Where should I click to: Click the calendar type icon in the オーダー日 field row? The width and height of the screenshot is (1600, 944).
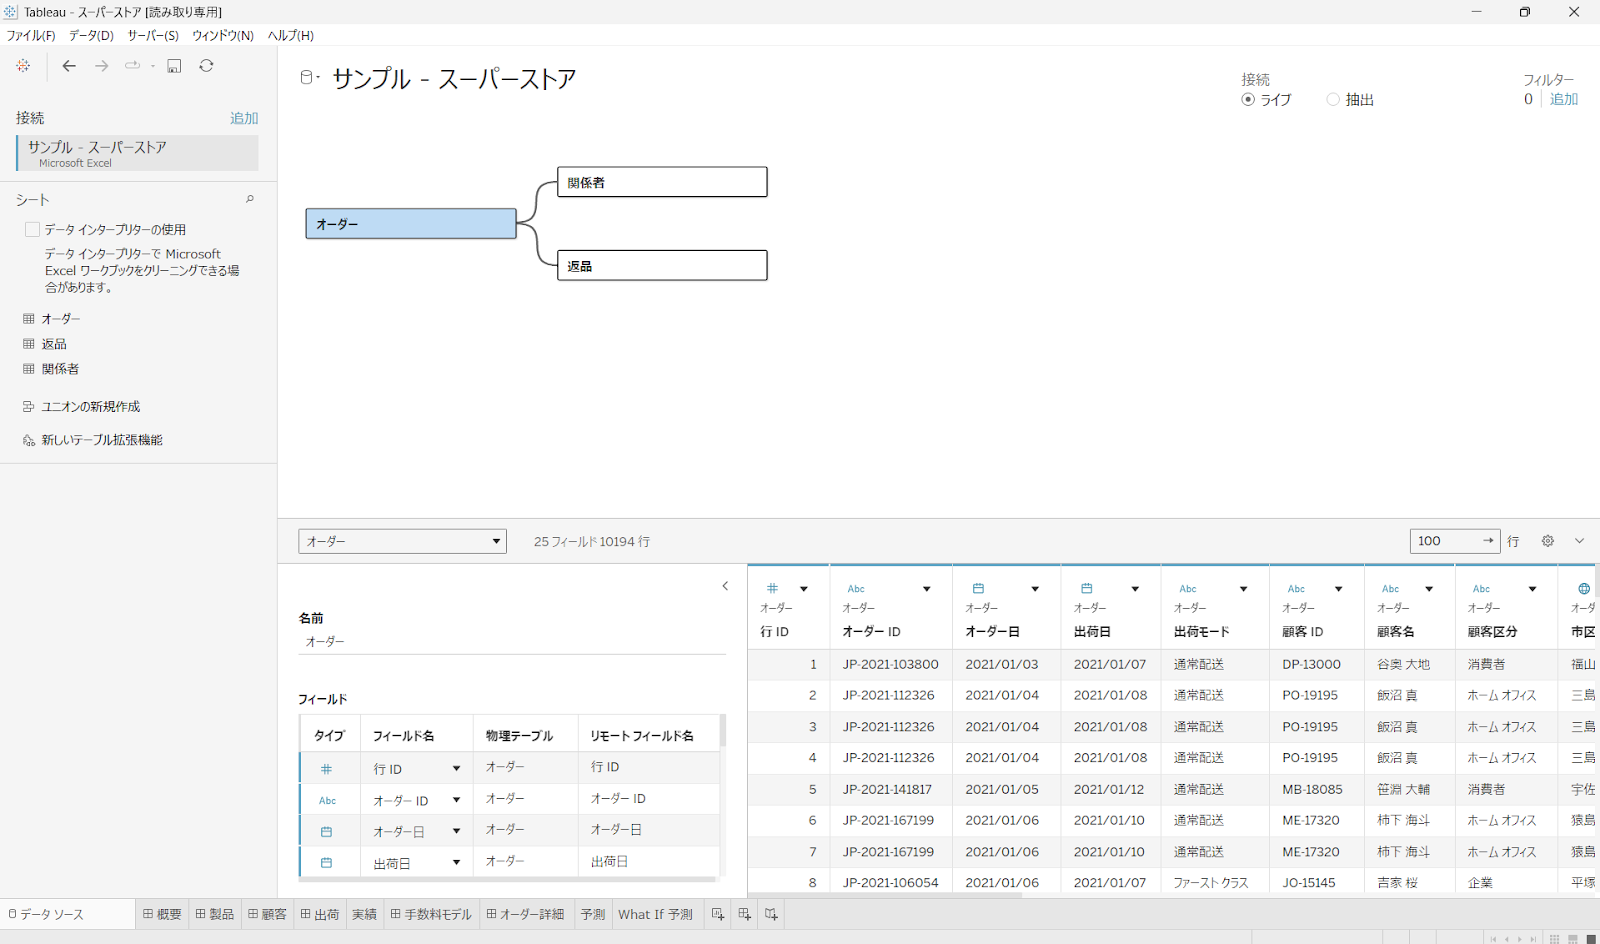[326, 831]
